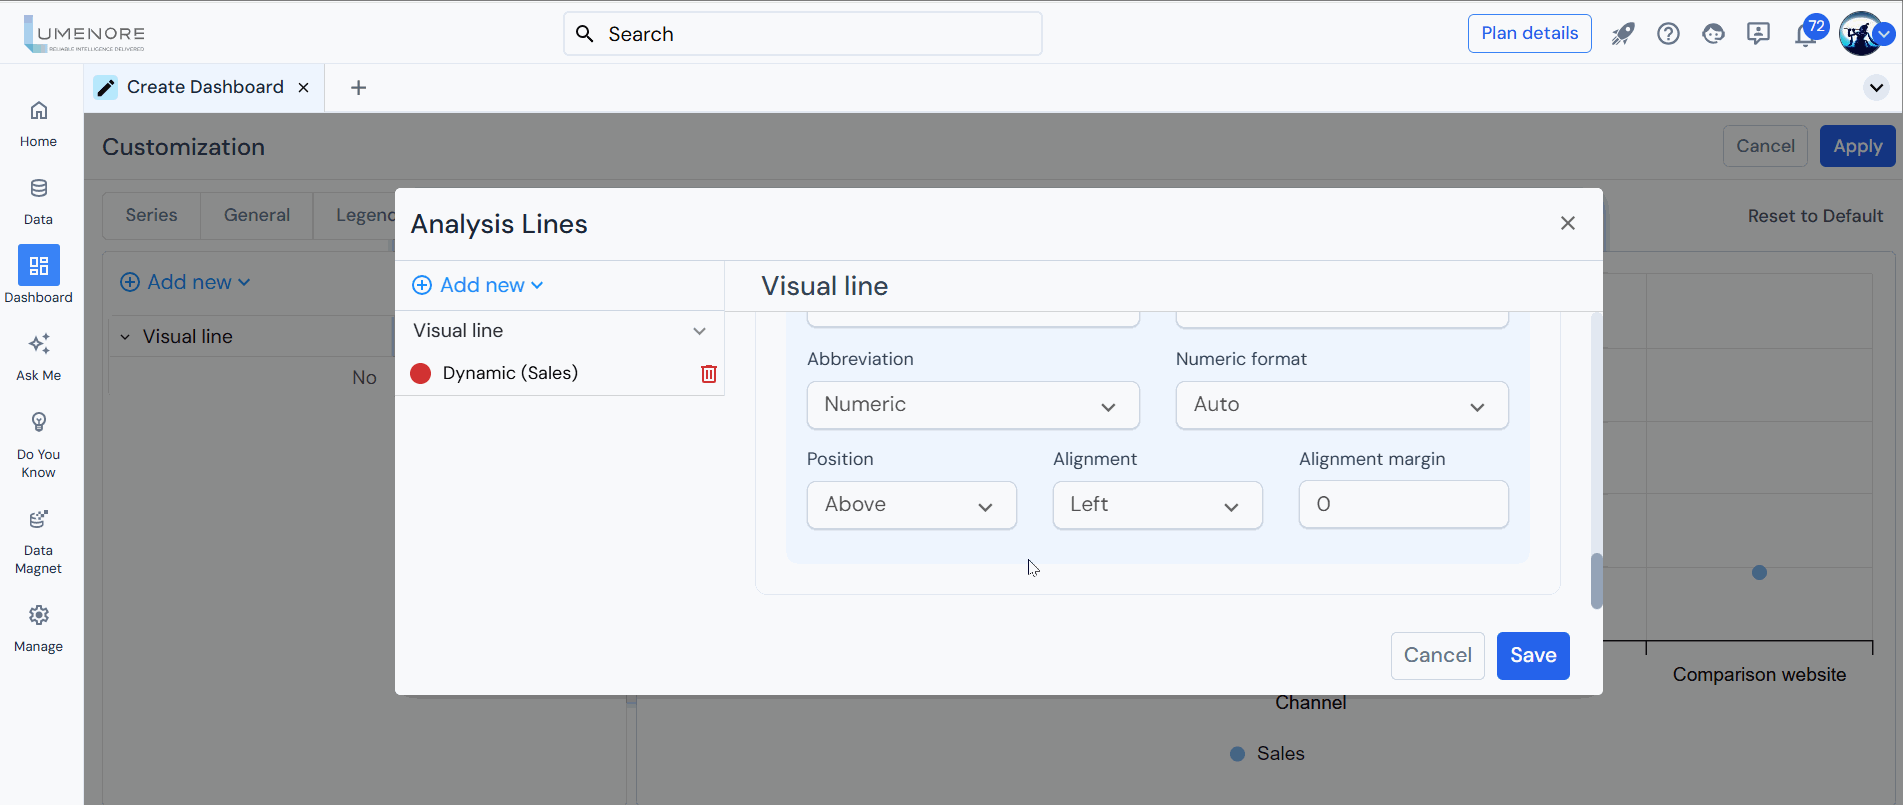
Task: Open the help question mark icon
Action: 1668,34
